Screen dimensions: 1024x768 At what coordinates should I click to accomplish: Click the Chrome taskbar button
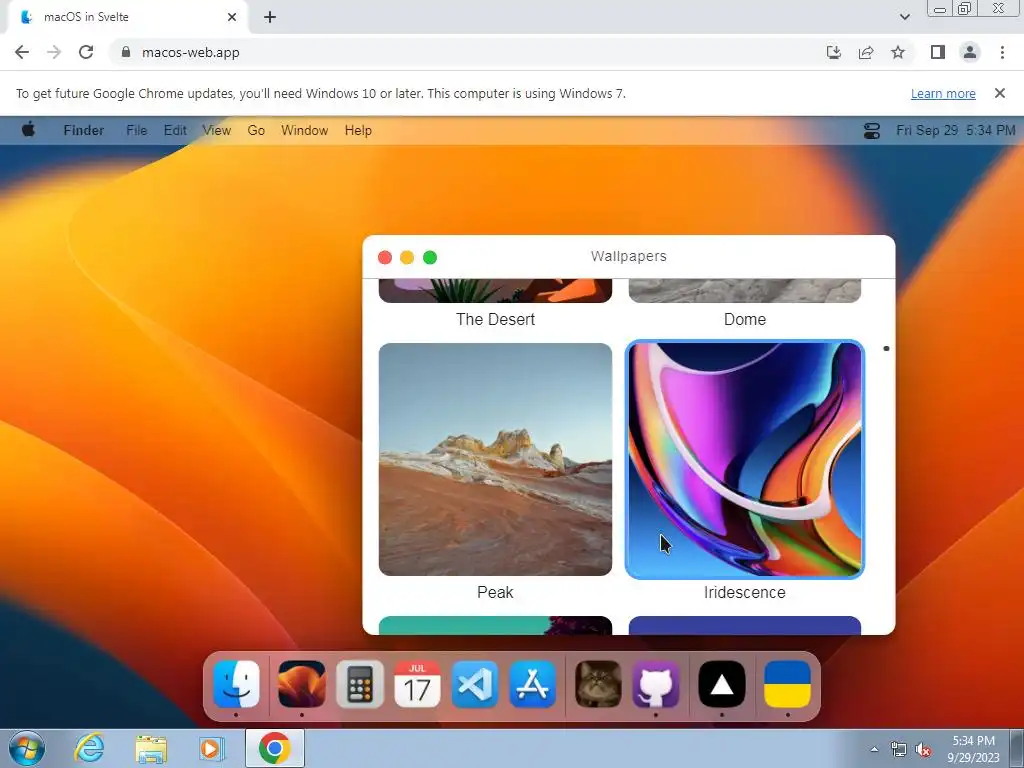pos(274,748)
